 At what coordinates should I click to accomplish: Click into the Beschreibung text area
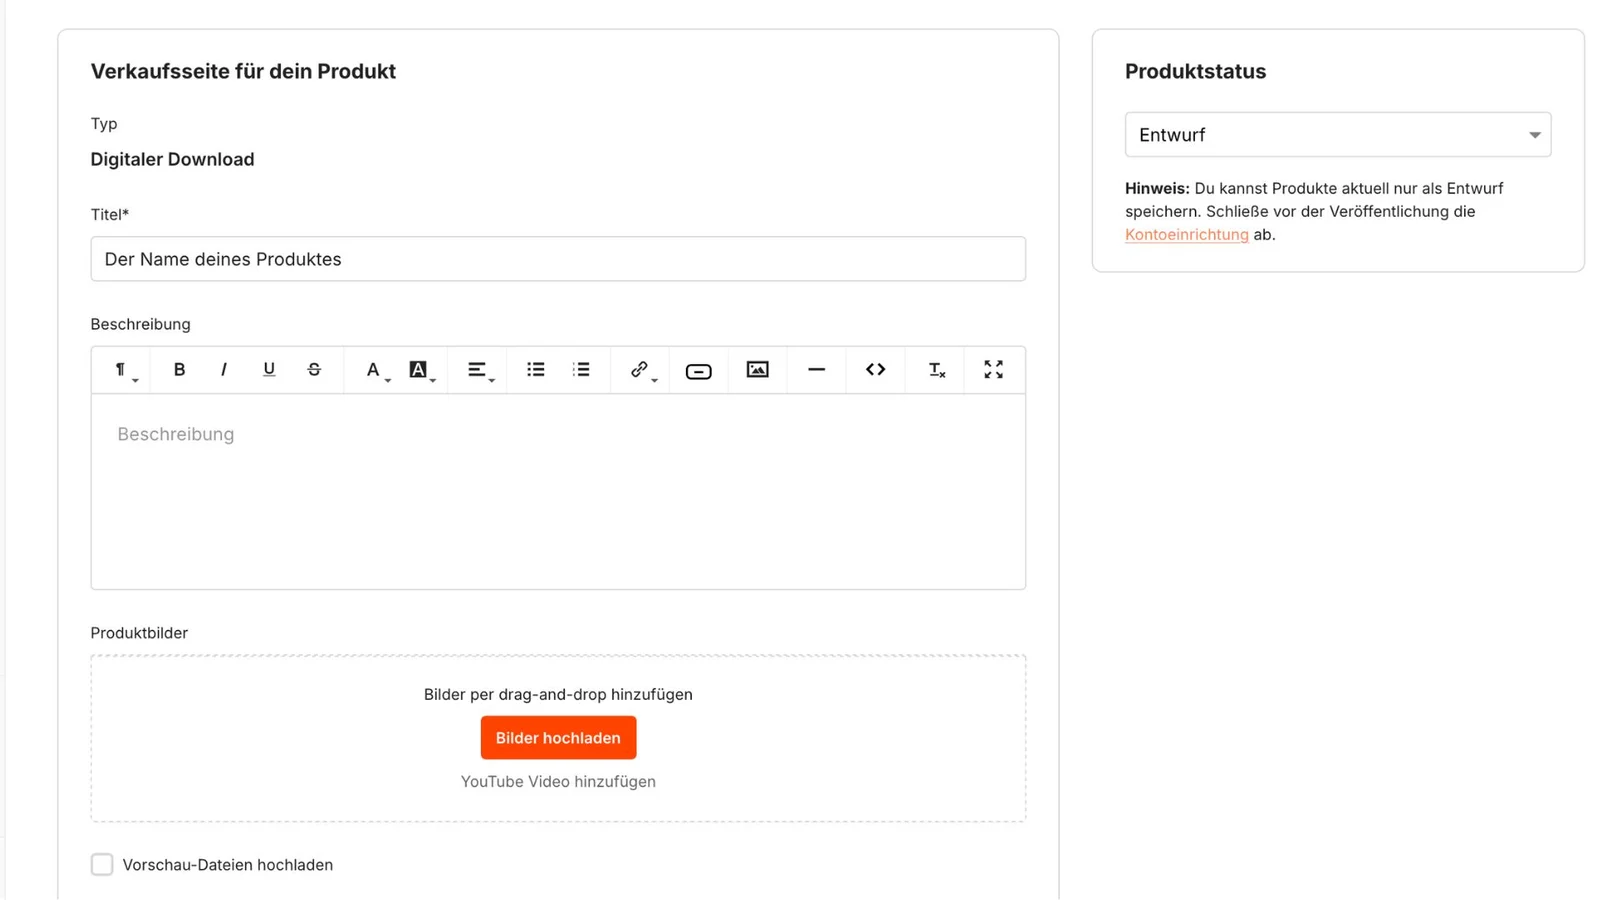[x=558, y=491]
